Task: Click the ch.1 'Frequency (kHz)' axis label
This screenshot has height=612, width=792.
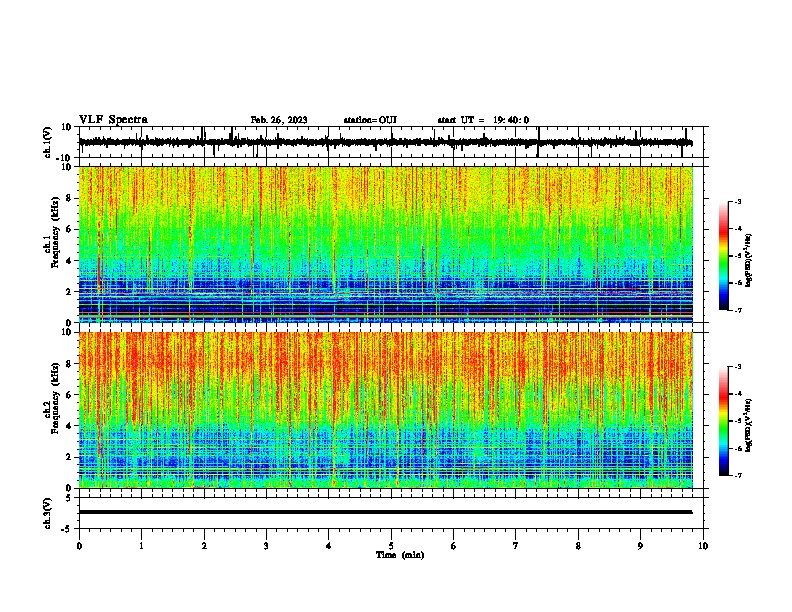Action: click(55, 232)
